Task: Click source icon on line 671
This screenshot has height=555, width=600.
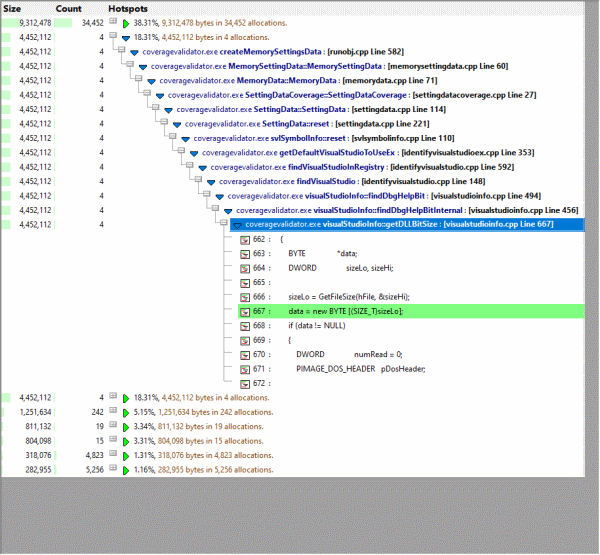Action: (245, 370)
